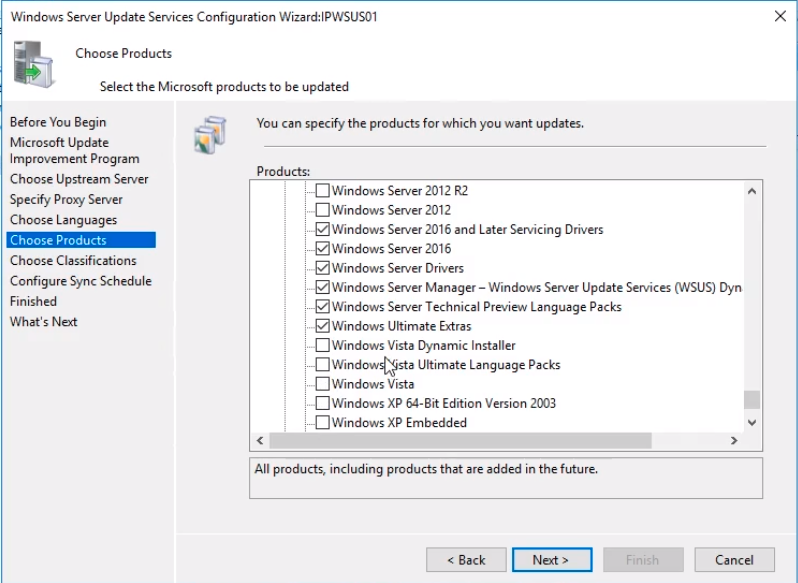Click the vertical scrollbar thumb in products list
798x583 pixels.
(x=752, y=400)
